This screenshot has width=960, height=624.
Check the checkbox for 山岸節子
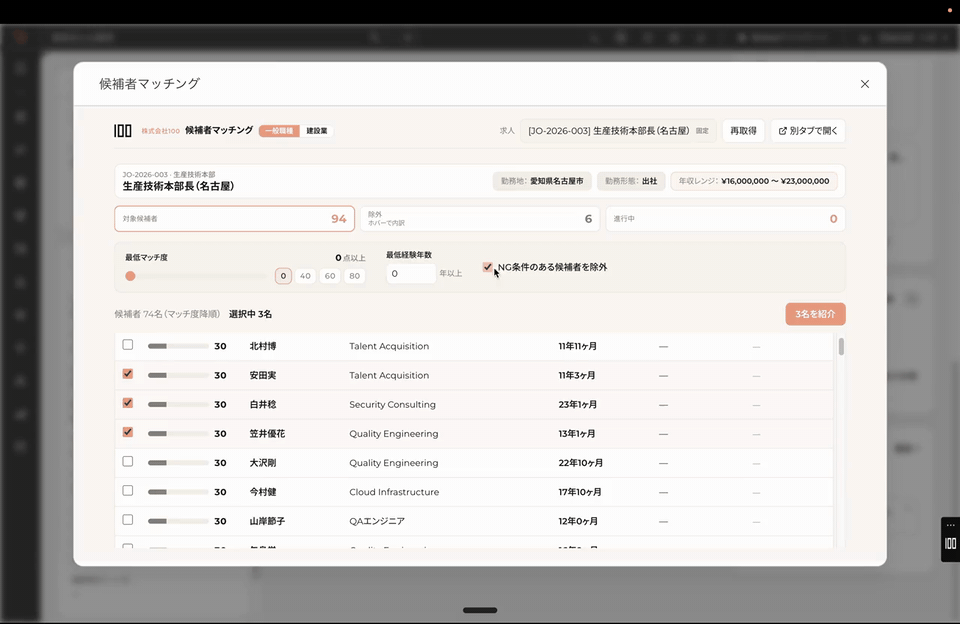tap(127, 520)
